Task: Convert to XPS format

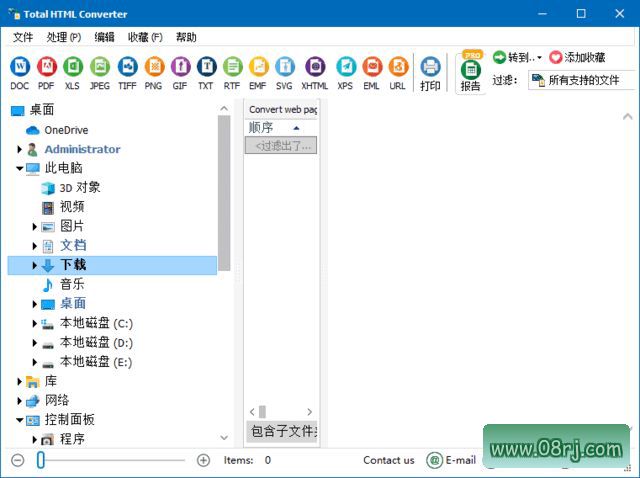Action: [x=345, y=73]
